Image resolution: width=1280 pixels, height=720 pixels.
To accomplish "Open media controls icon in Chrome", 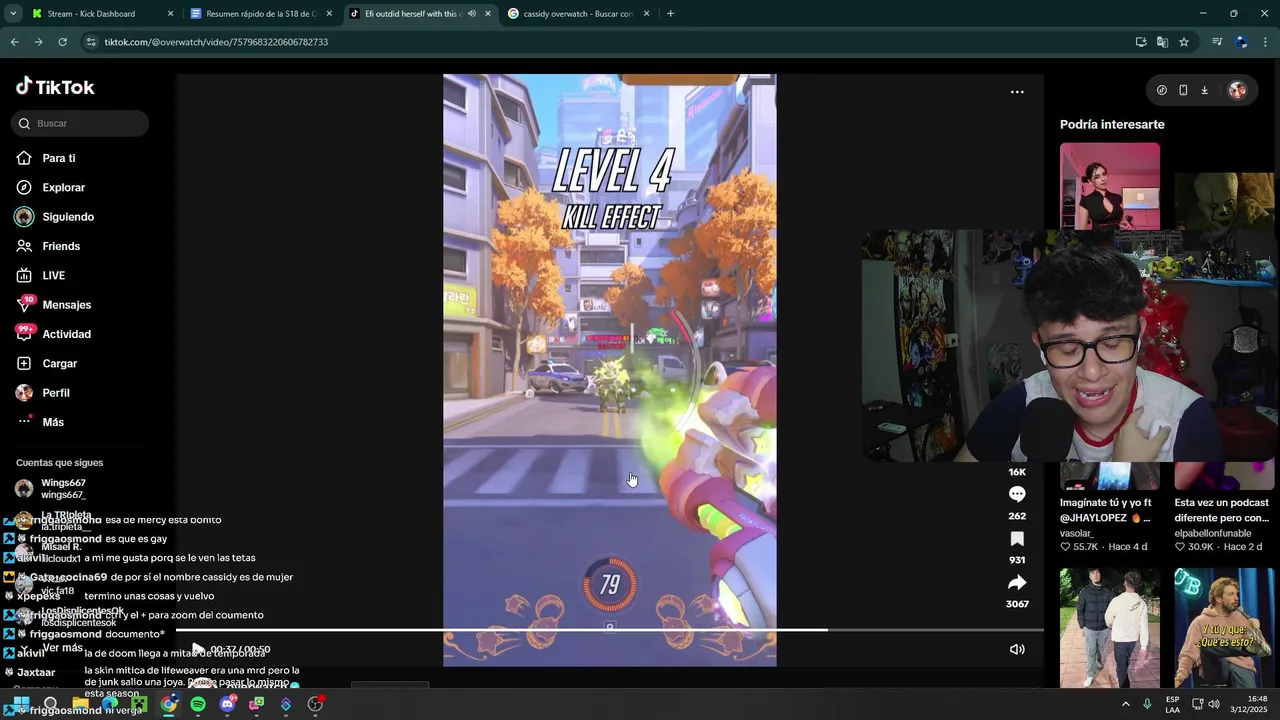I will (1217, 42).
